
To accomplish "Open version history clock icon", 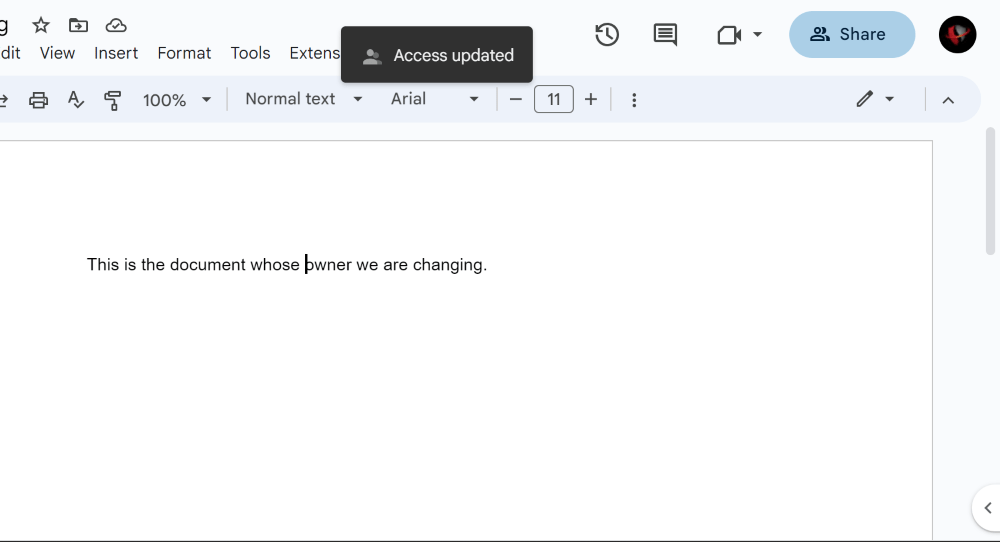I will pos(607,34).
